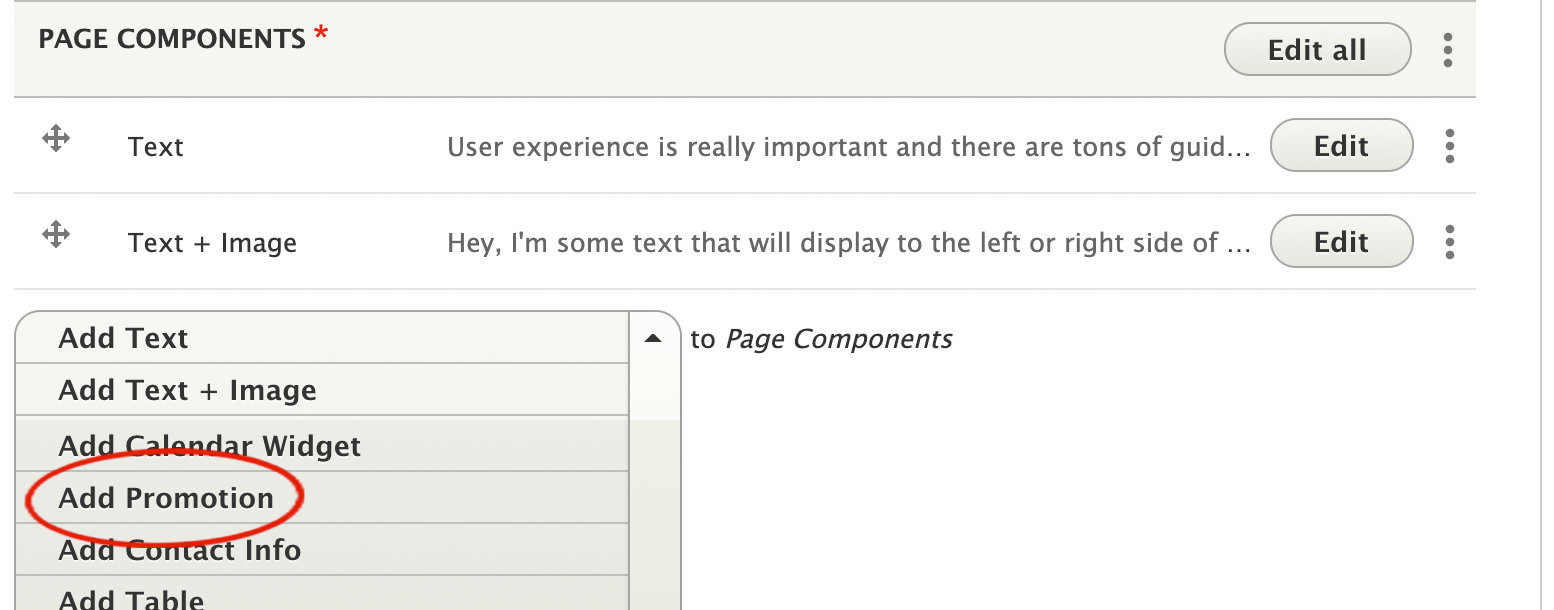Click the Text + Image type label

click(x=212, y=243)
